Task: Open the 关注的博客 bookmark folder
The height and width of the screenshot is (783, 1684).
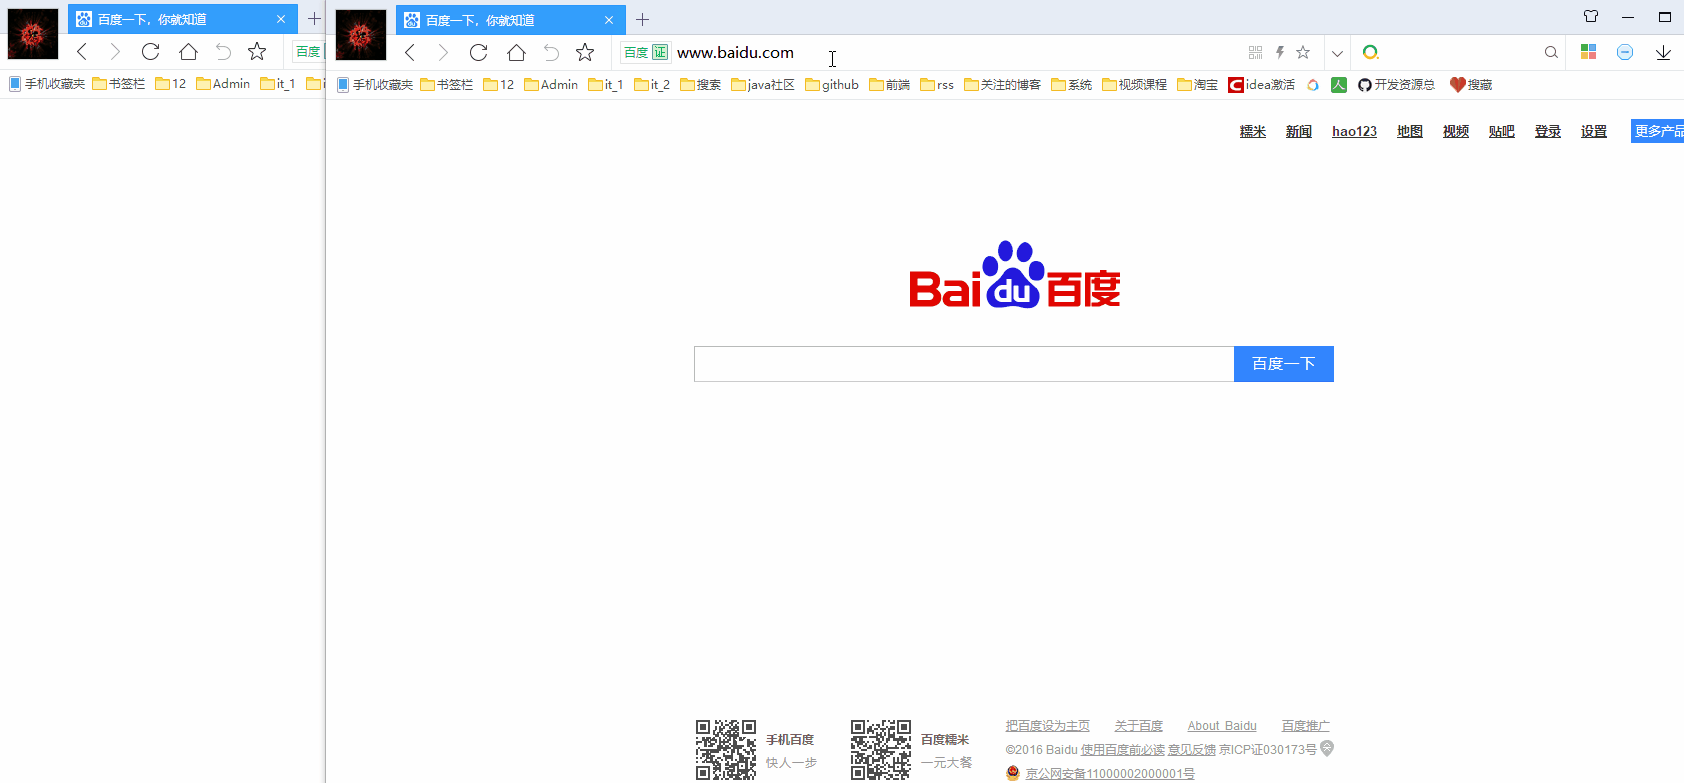Action: [1003, 85]
